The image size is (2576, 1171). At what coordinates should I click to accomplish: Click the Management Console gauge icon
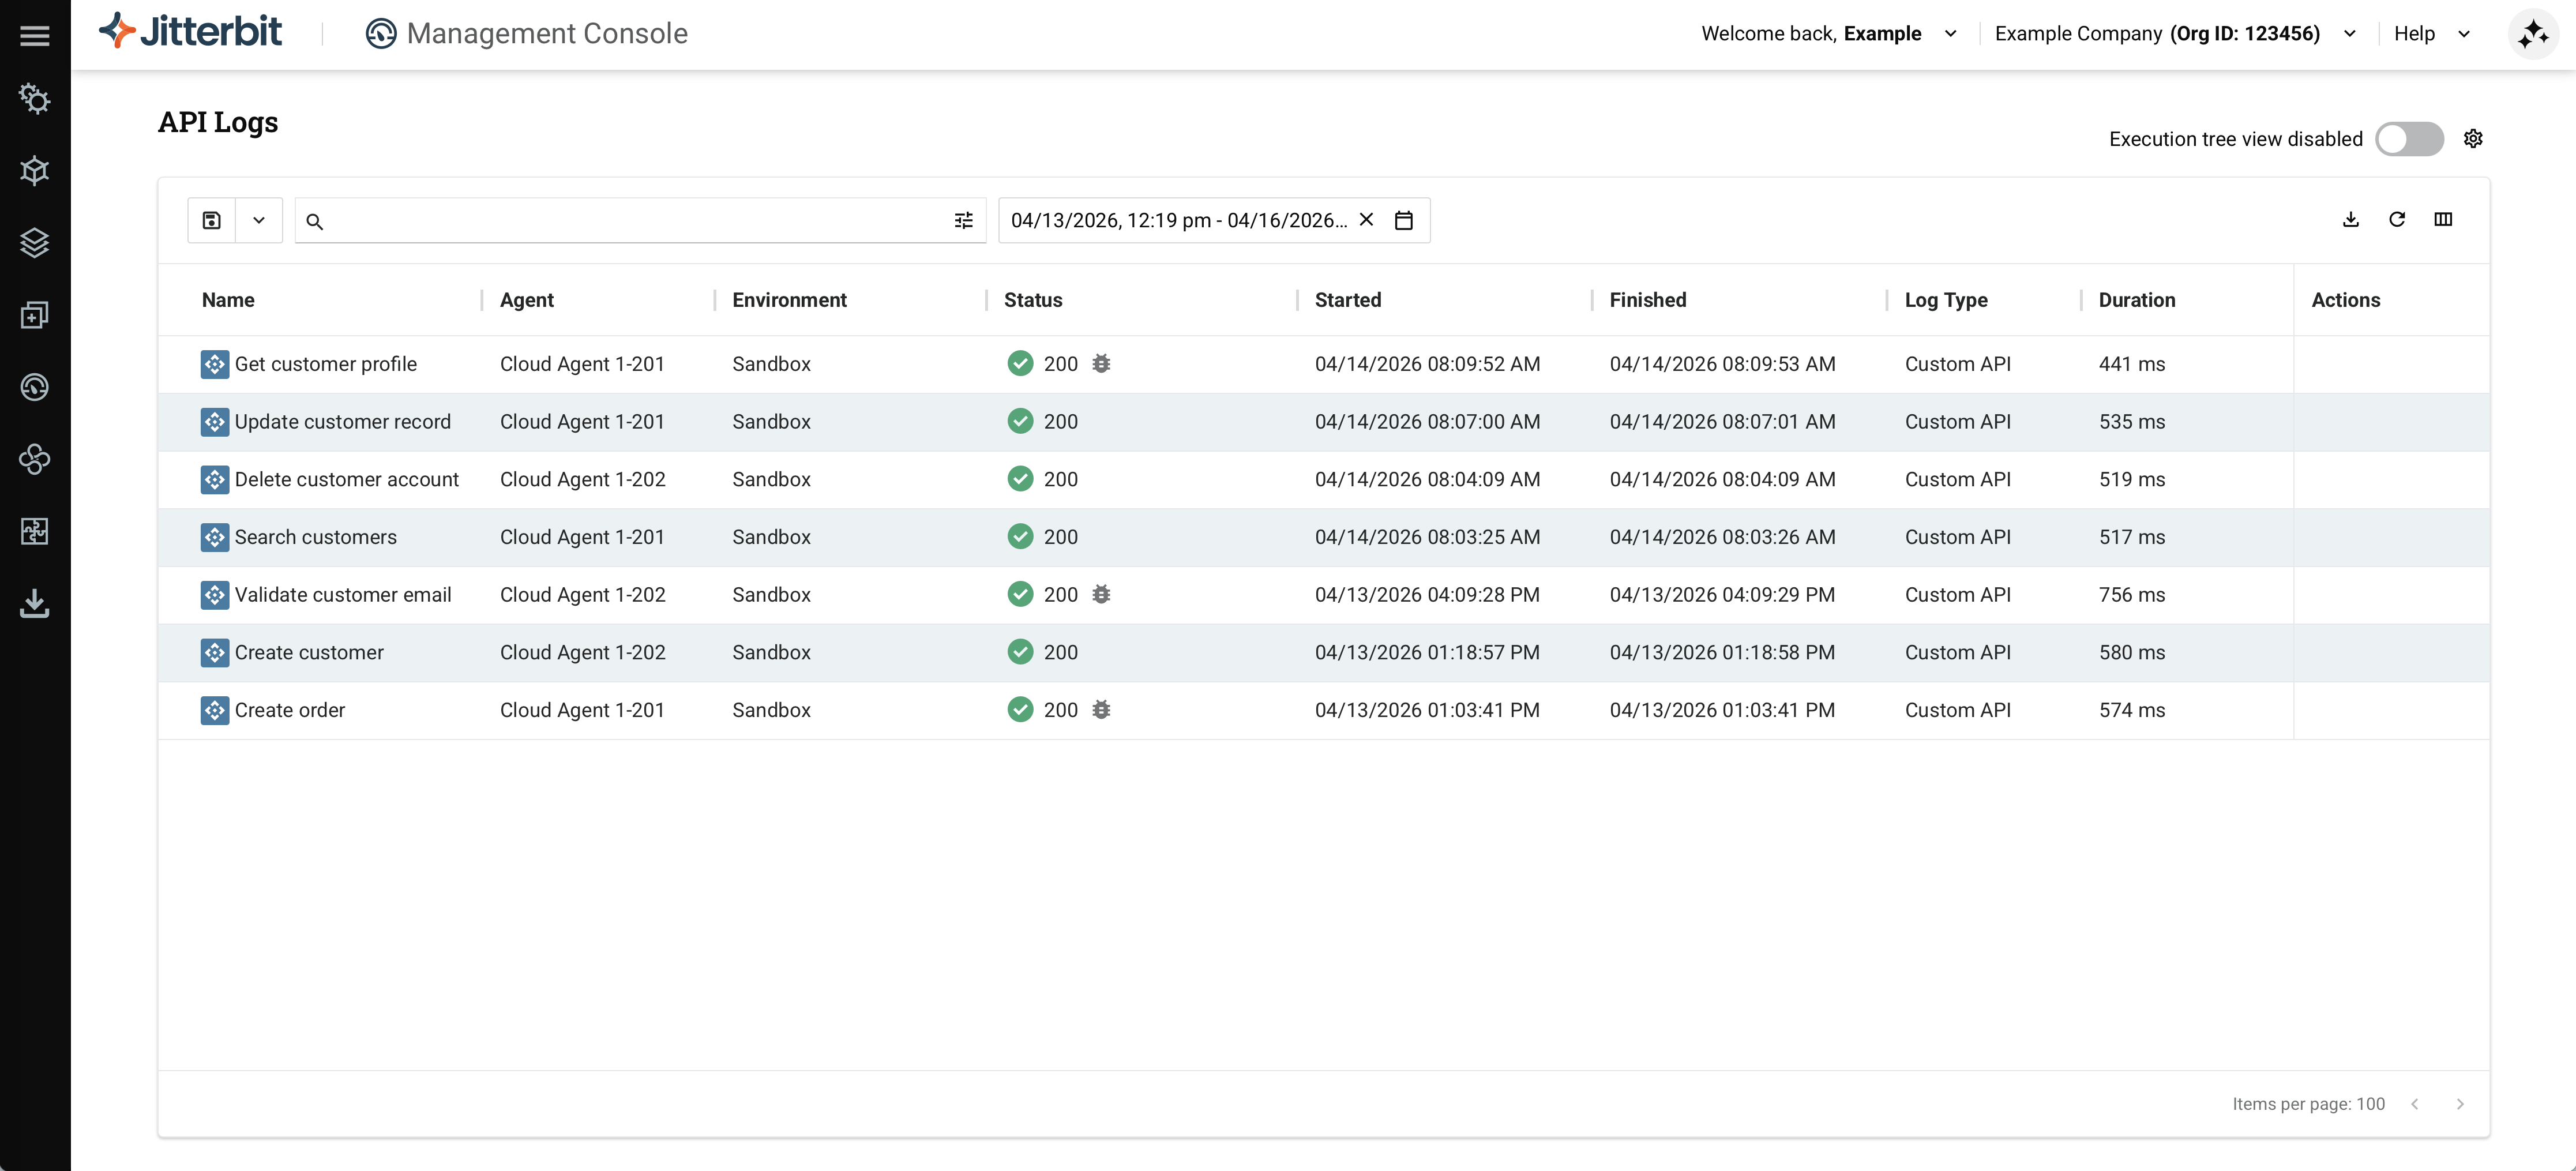point(380,34)
